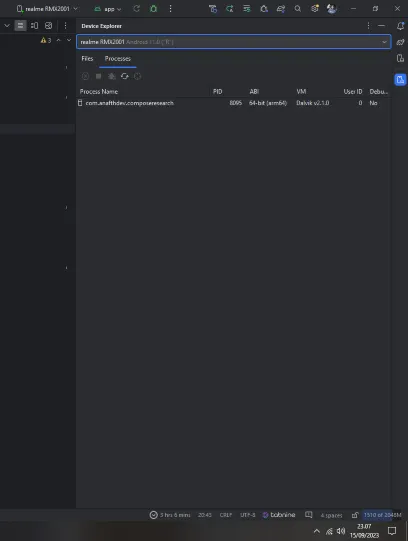Click the memory indicator 1510 of 2048M
The image size is (408, 541).
click(x=382, y=515)
